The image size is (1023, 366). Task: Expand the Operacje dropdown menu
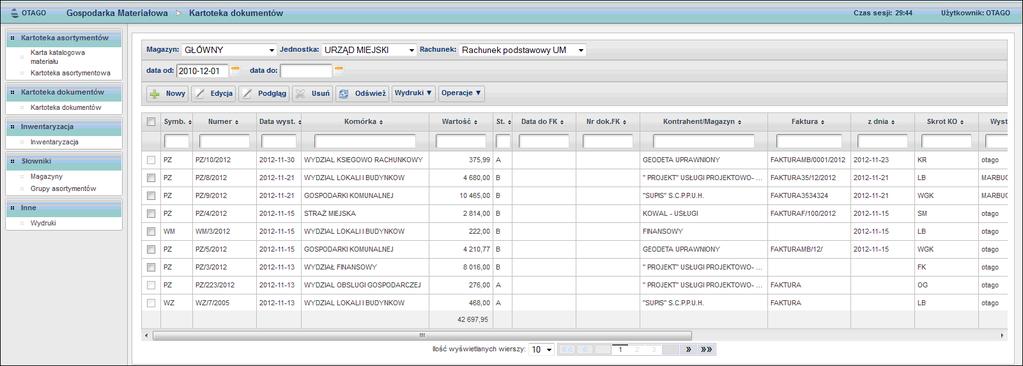[x=461, y=93]
